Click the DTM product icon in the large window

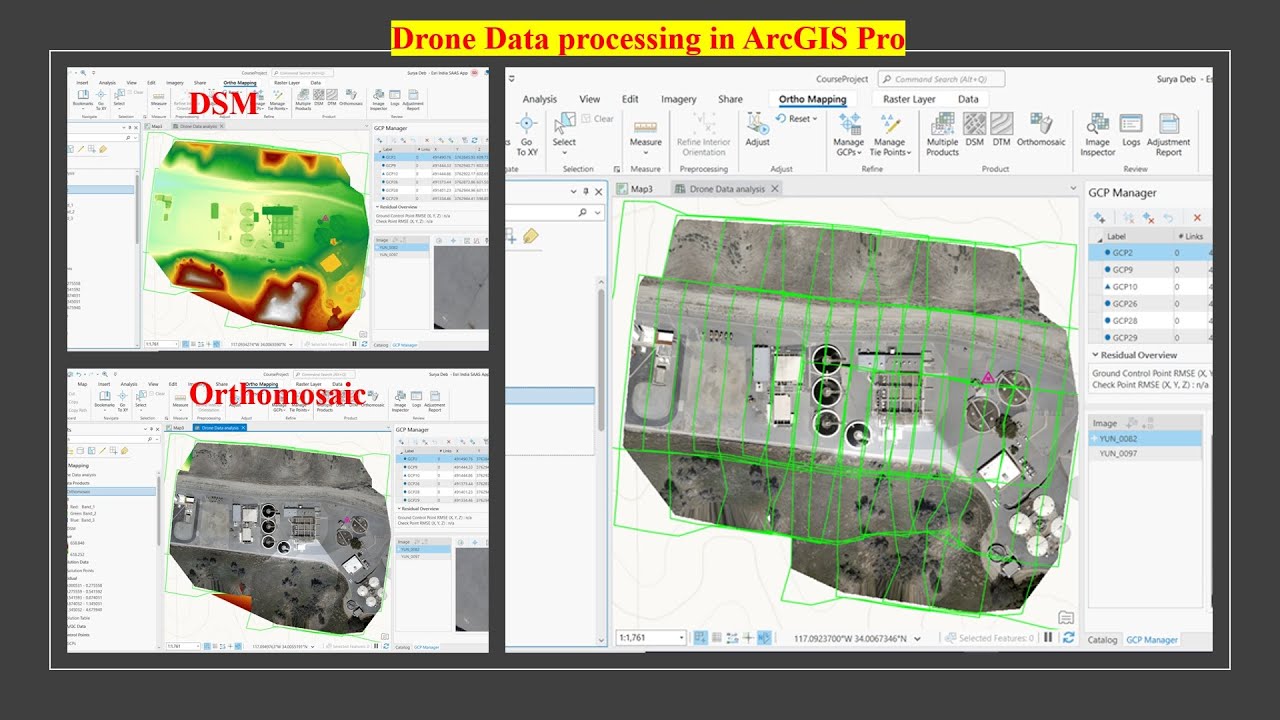tap(1001, 130)
